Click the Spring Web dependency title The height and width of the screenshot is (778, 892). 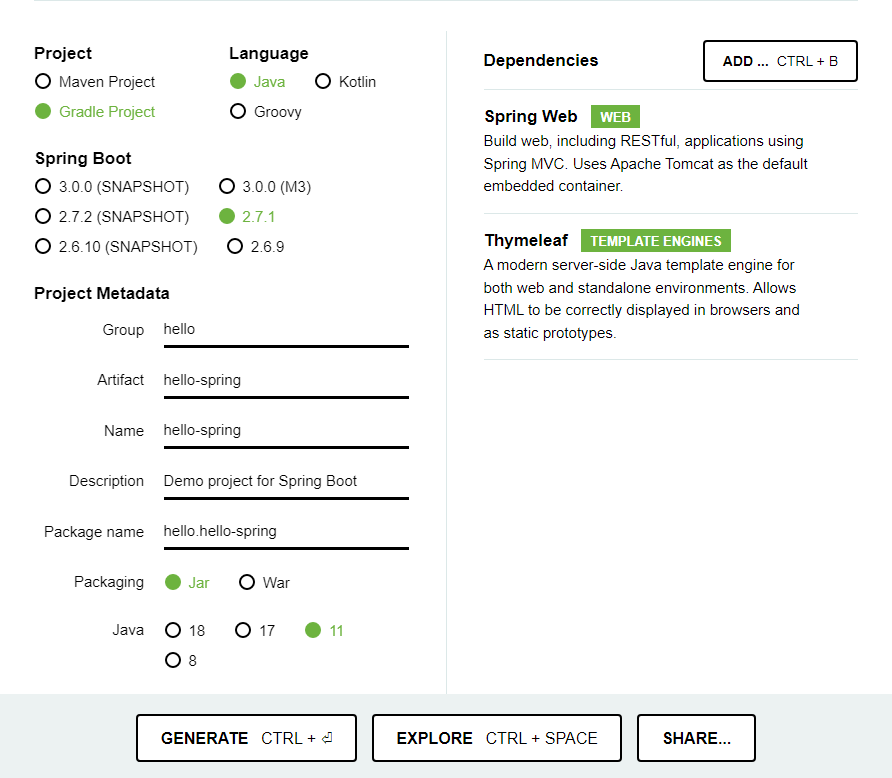(531, 117)
